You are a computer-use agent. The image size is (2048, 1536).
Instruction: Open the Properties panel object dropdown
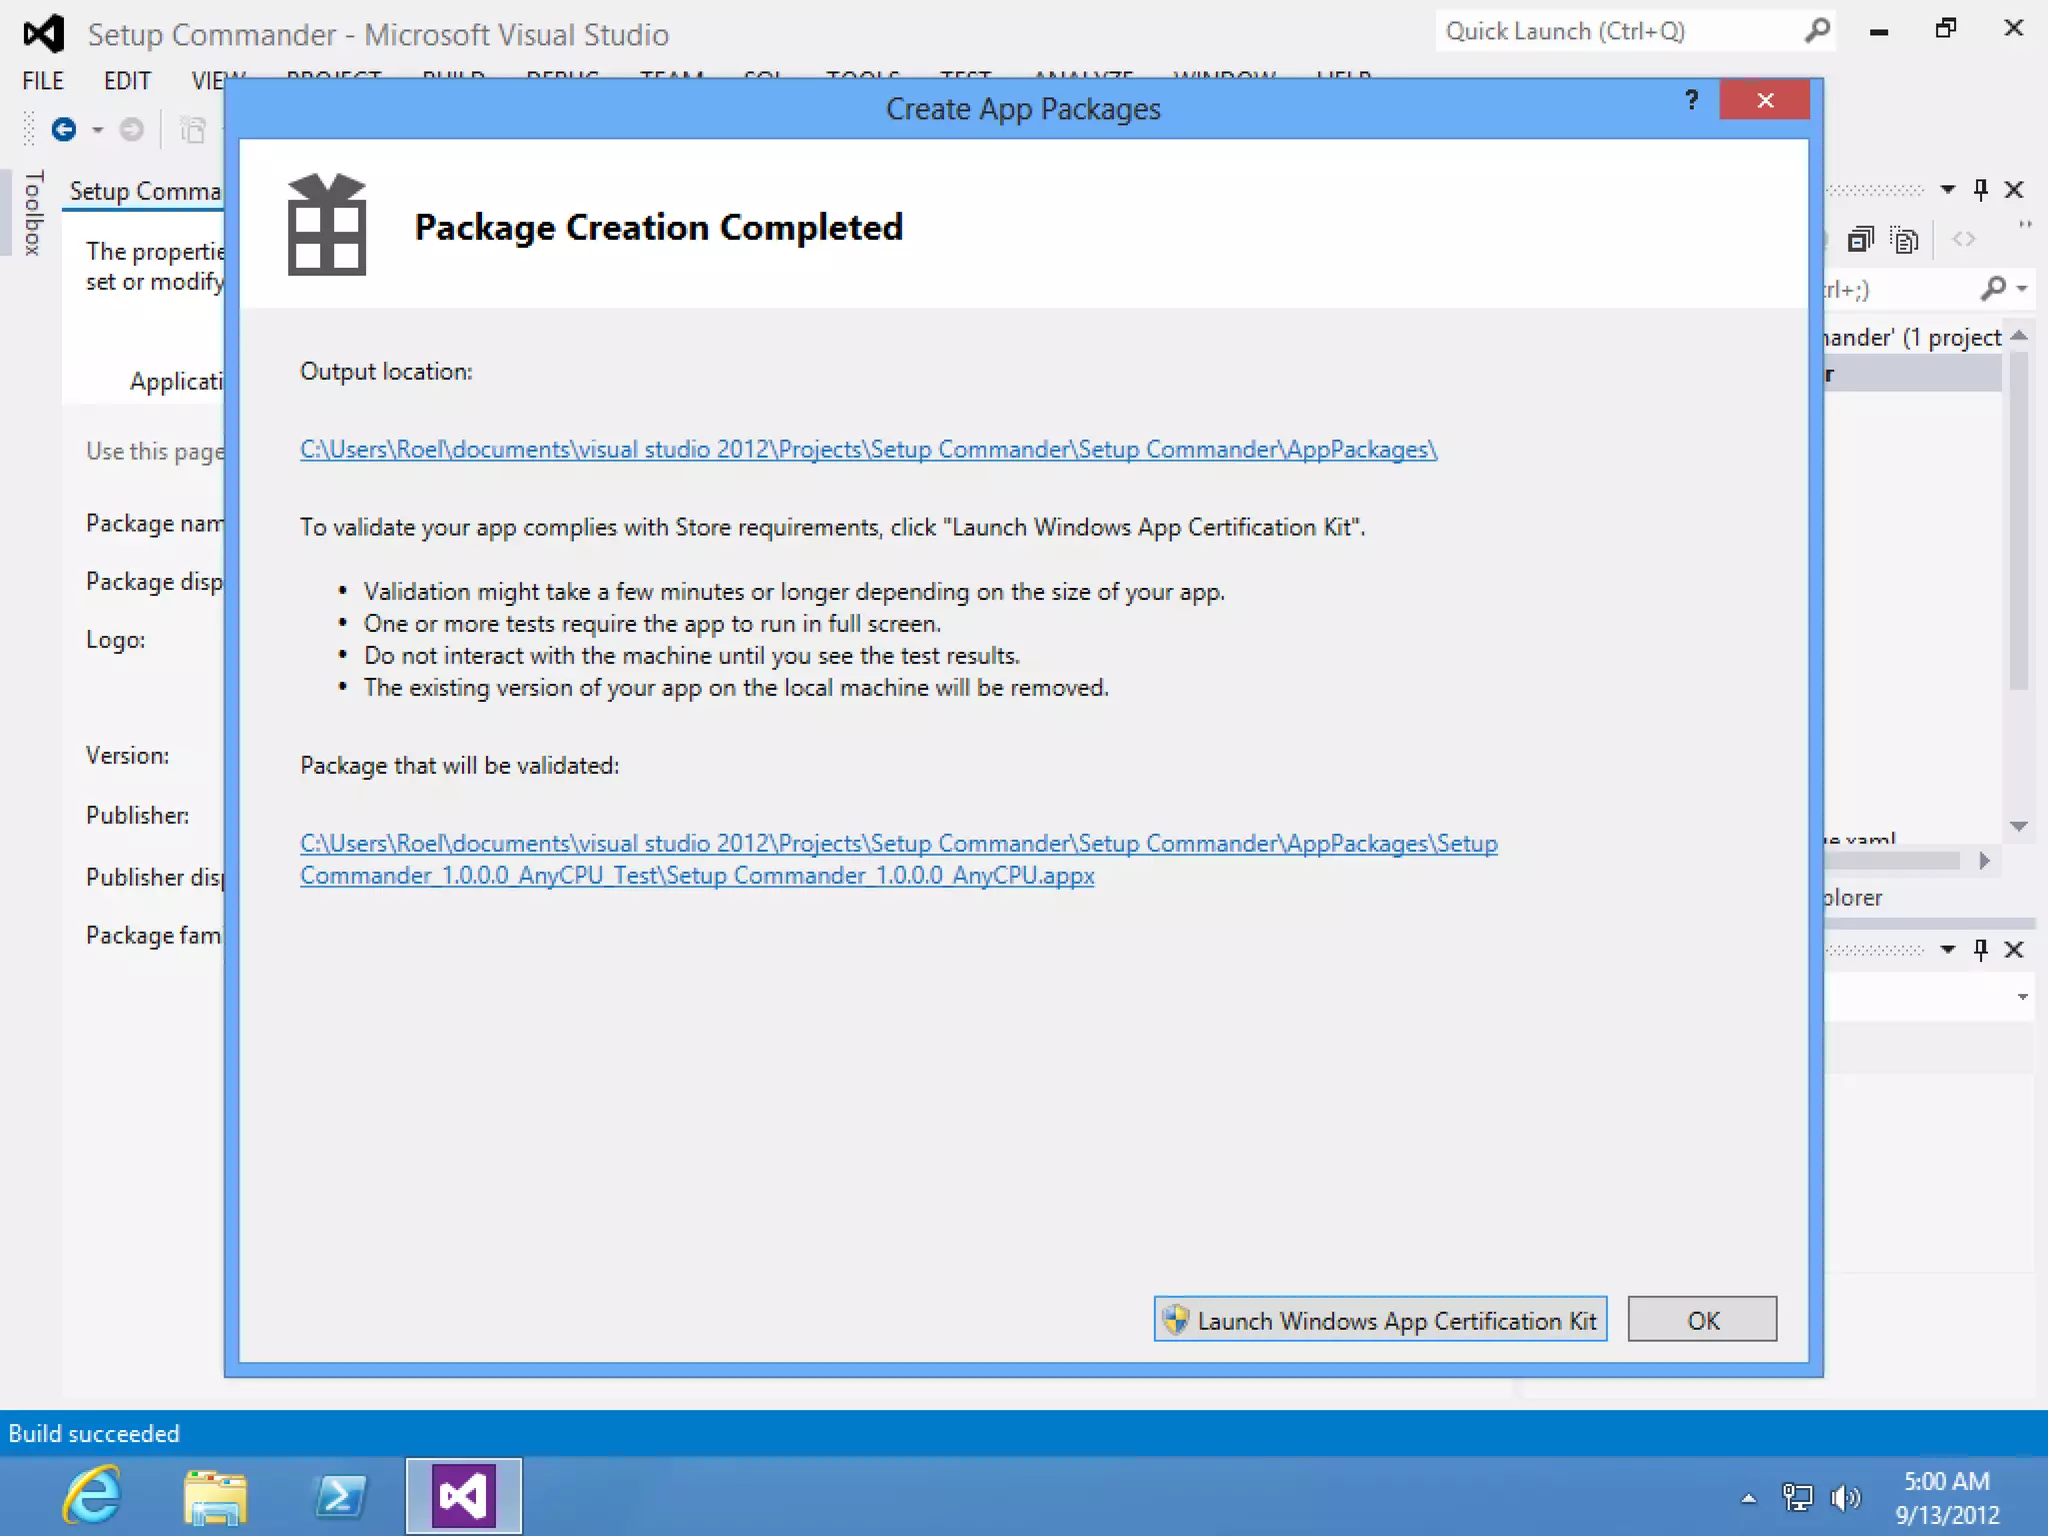coord(2022,996)
